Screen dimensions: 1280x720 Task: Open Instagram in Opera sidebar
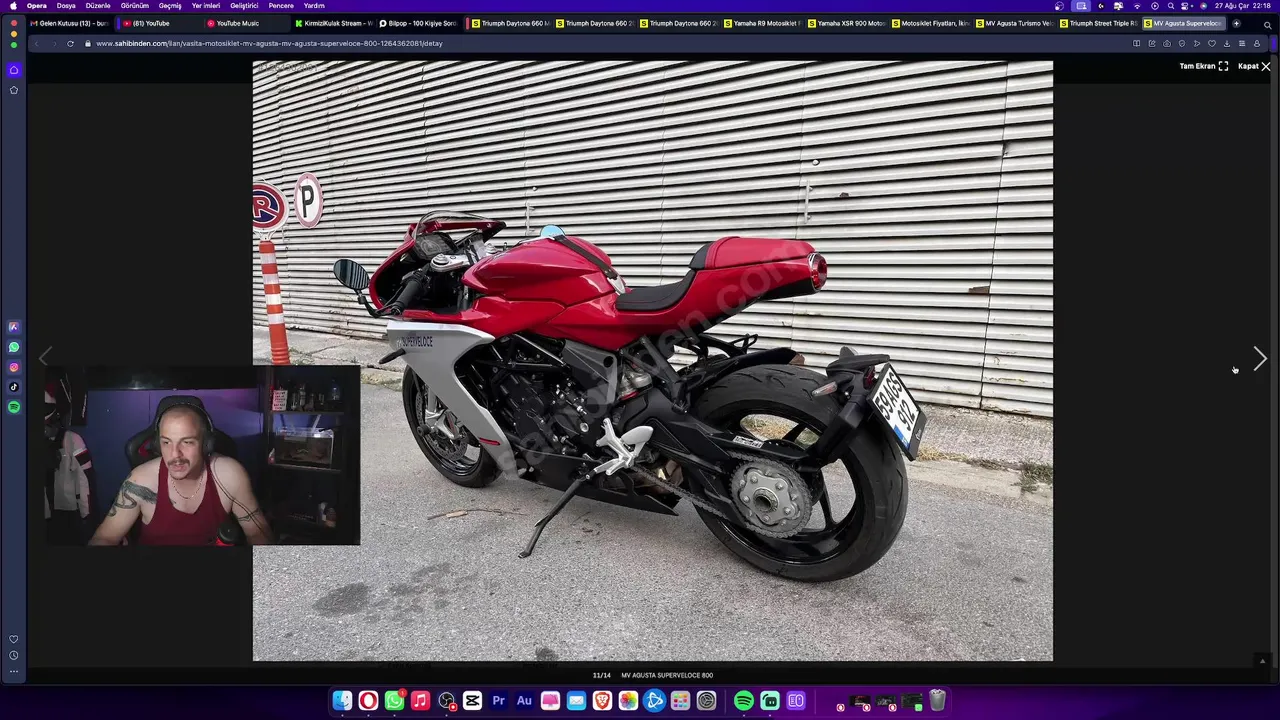(x=14, y=367)
